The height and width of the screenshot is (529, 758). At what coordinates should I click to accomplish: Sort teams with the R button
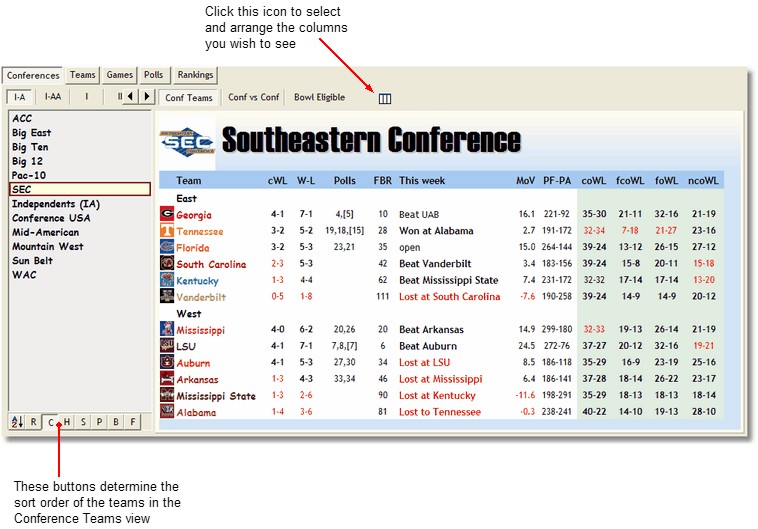(x=33, y=422)
